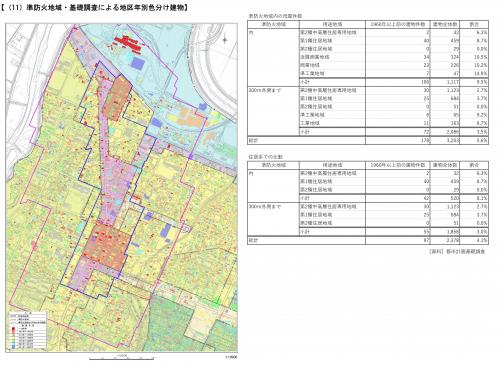Click the 準防火地域 header in the upper table
This screenshot has height=367, width=500.
point(273,24)
